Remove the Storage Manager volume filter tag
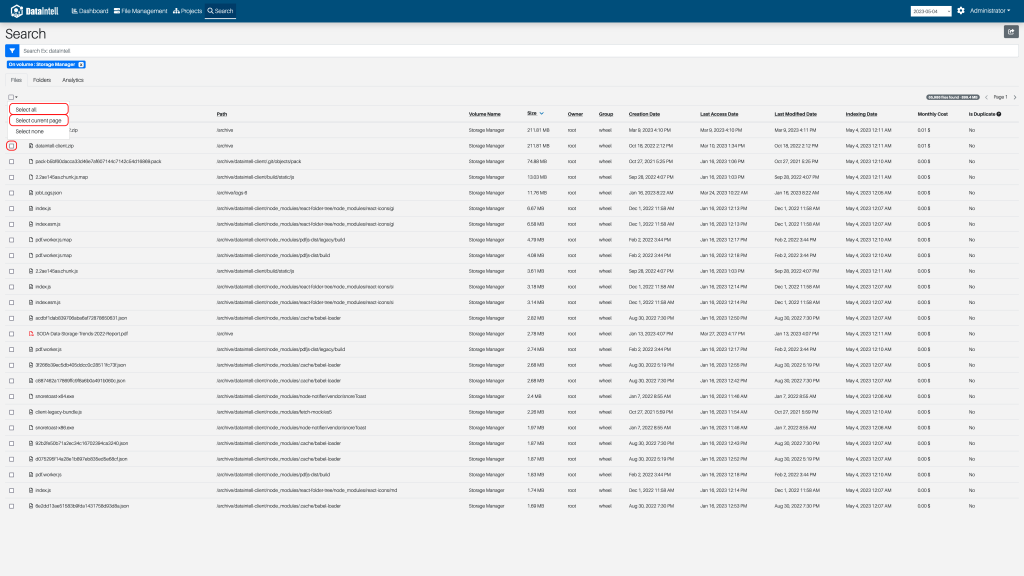The image size is (1024, 576). 81,65
